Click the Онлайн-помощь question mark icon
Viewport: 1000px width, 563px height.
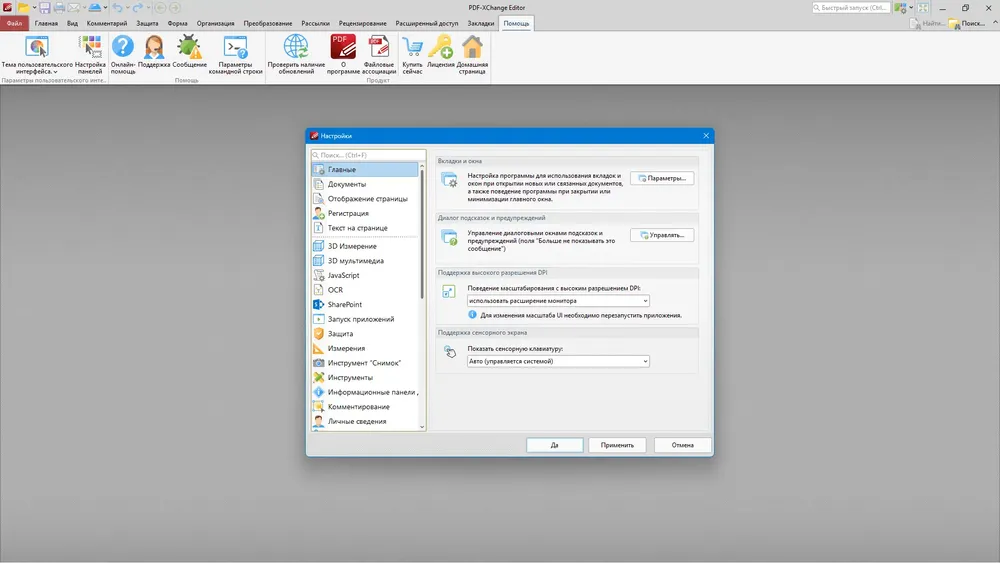point(122,47)
